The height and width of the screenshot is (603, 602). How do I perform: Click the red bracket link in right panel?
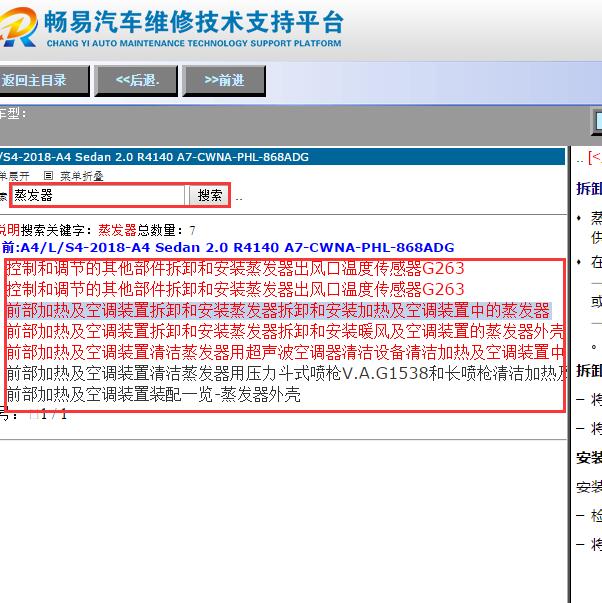pos(594,157)
